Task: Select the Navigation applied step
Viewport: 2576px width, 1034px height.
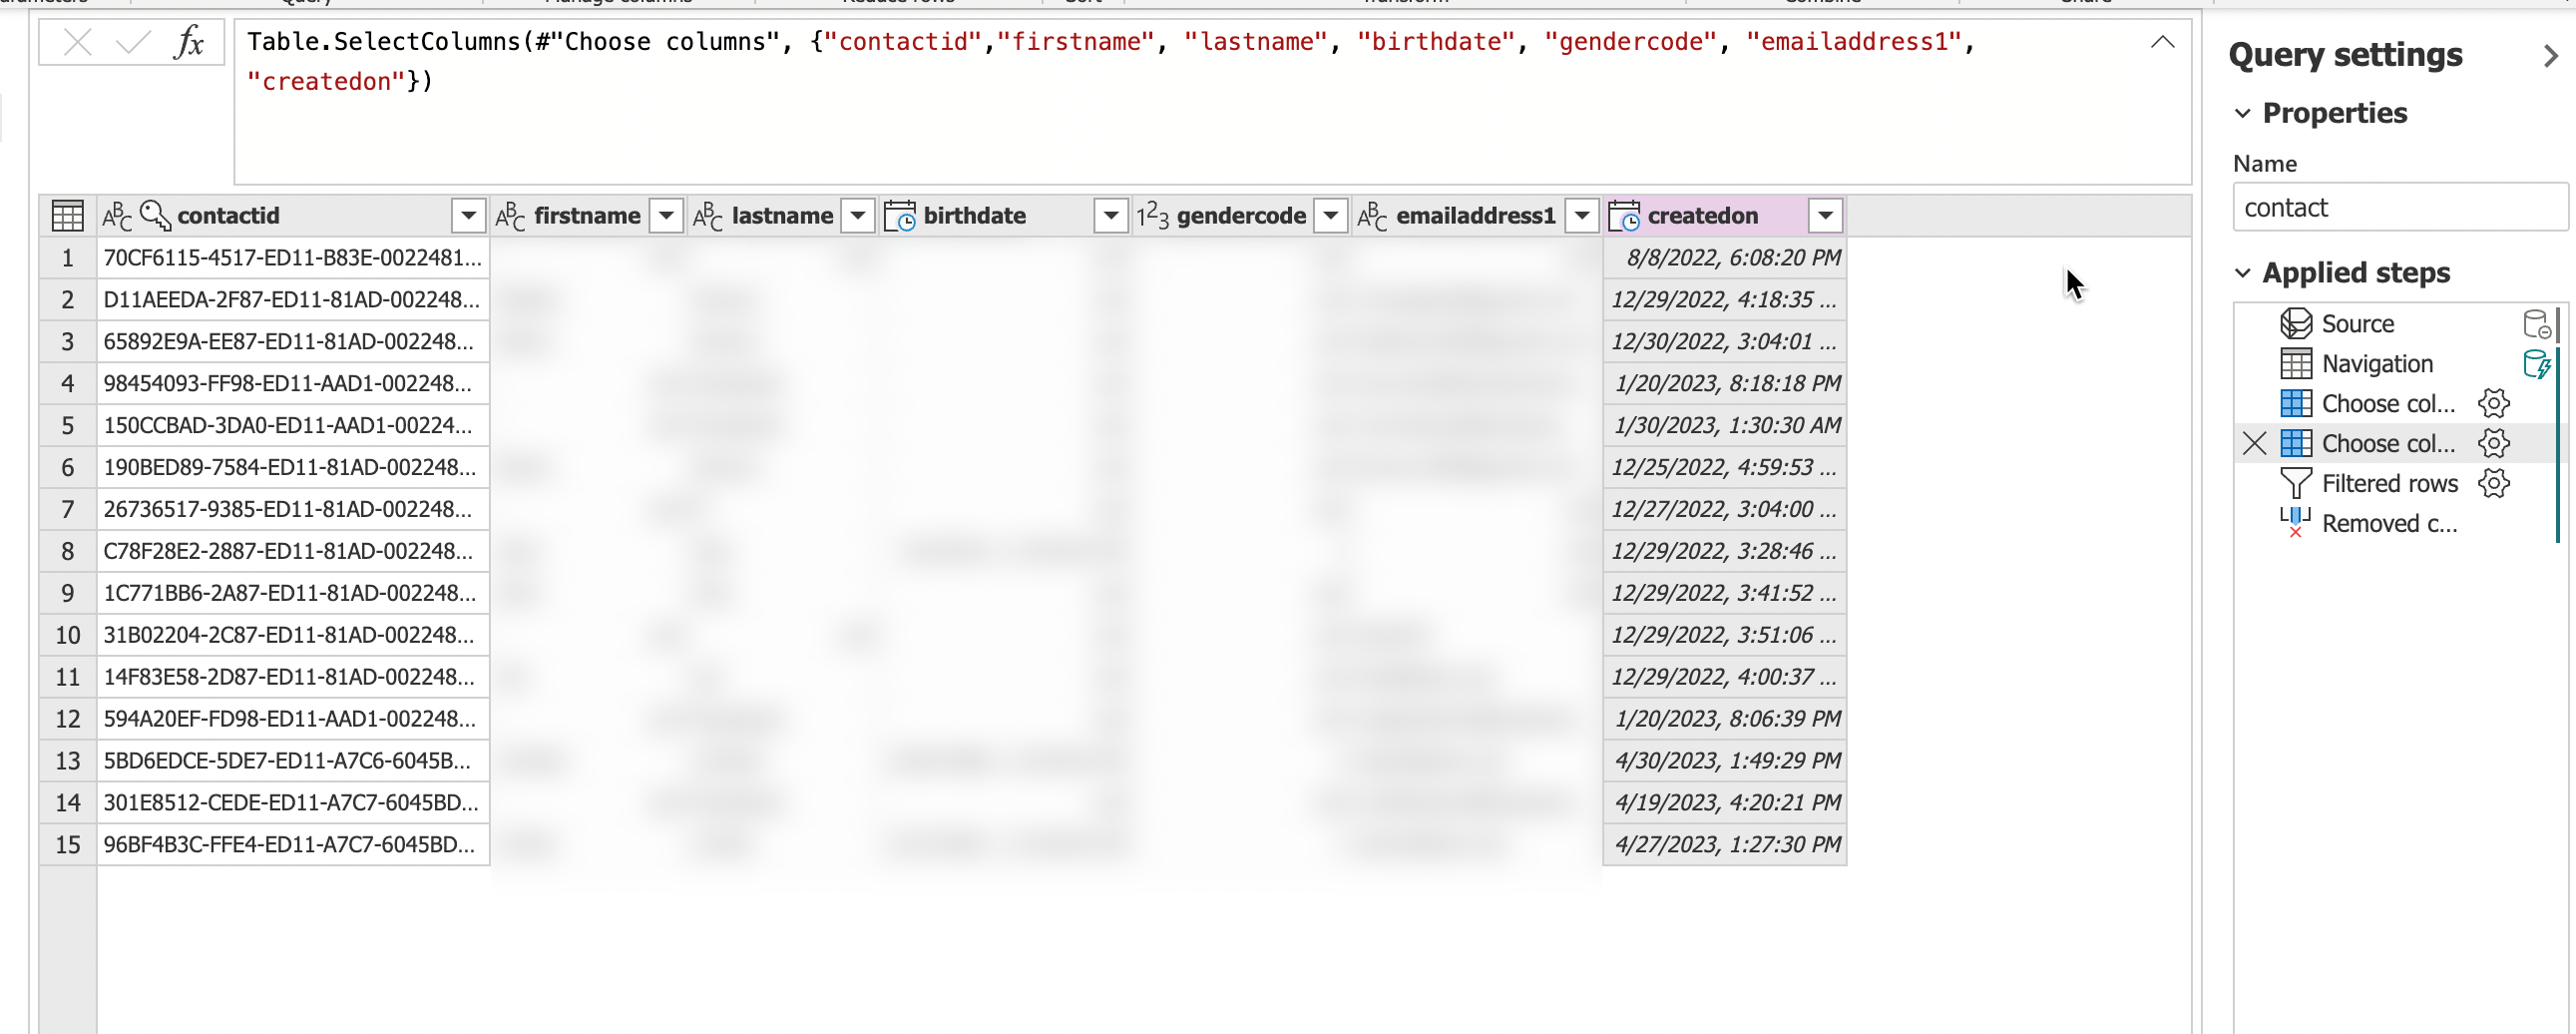Action: 2376,364
